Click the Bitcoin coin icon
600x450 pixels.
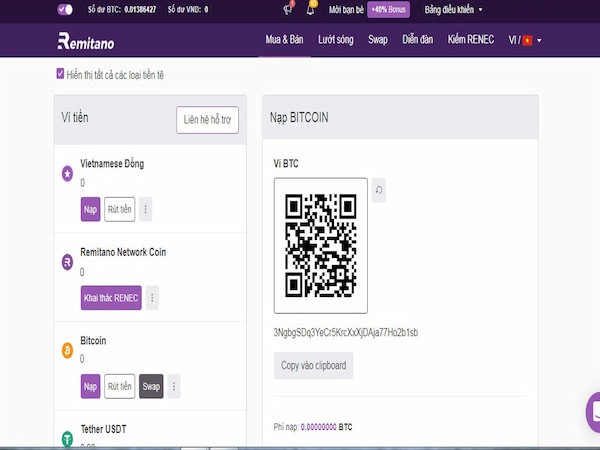click(x=67, y=351)
